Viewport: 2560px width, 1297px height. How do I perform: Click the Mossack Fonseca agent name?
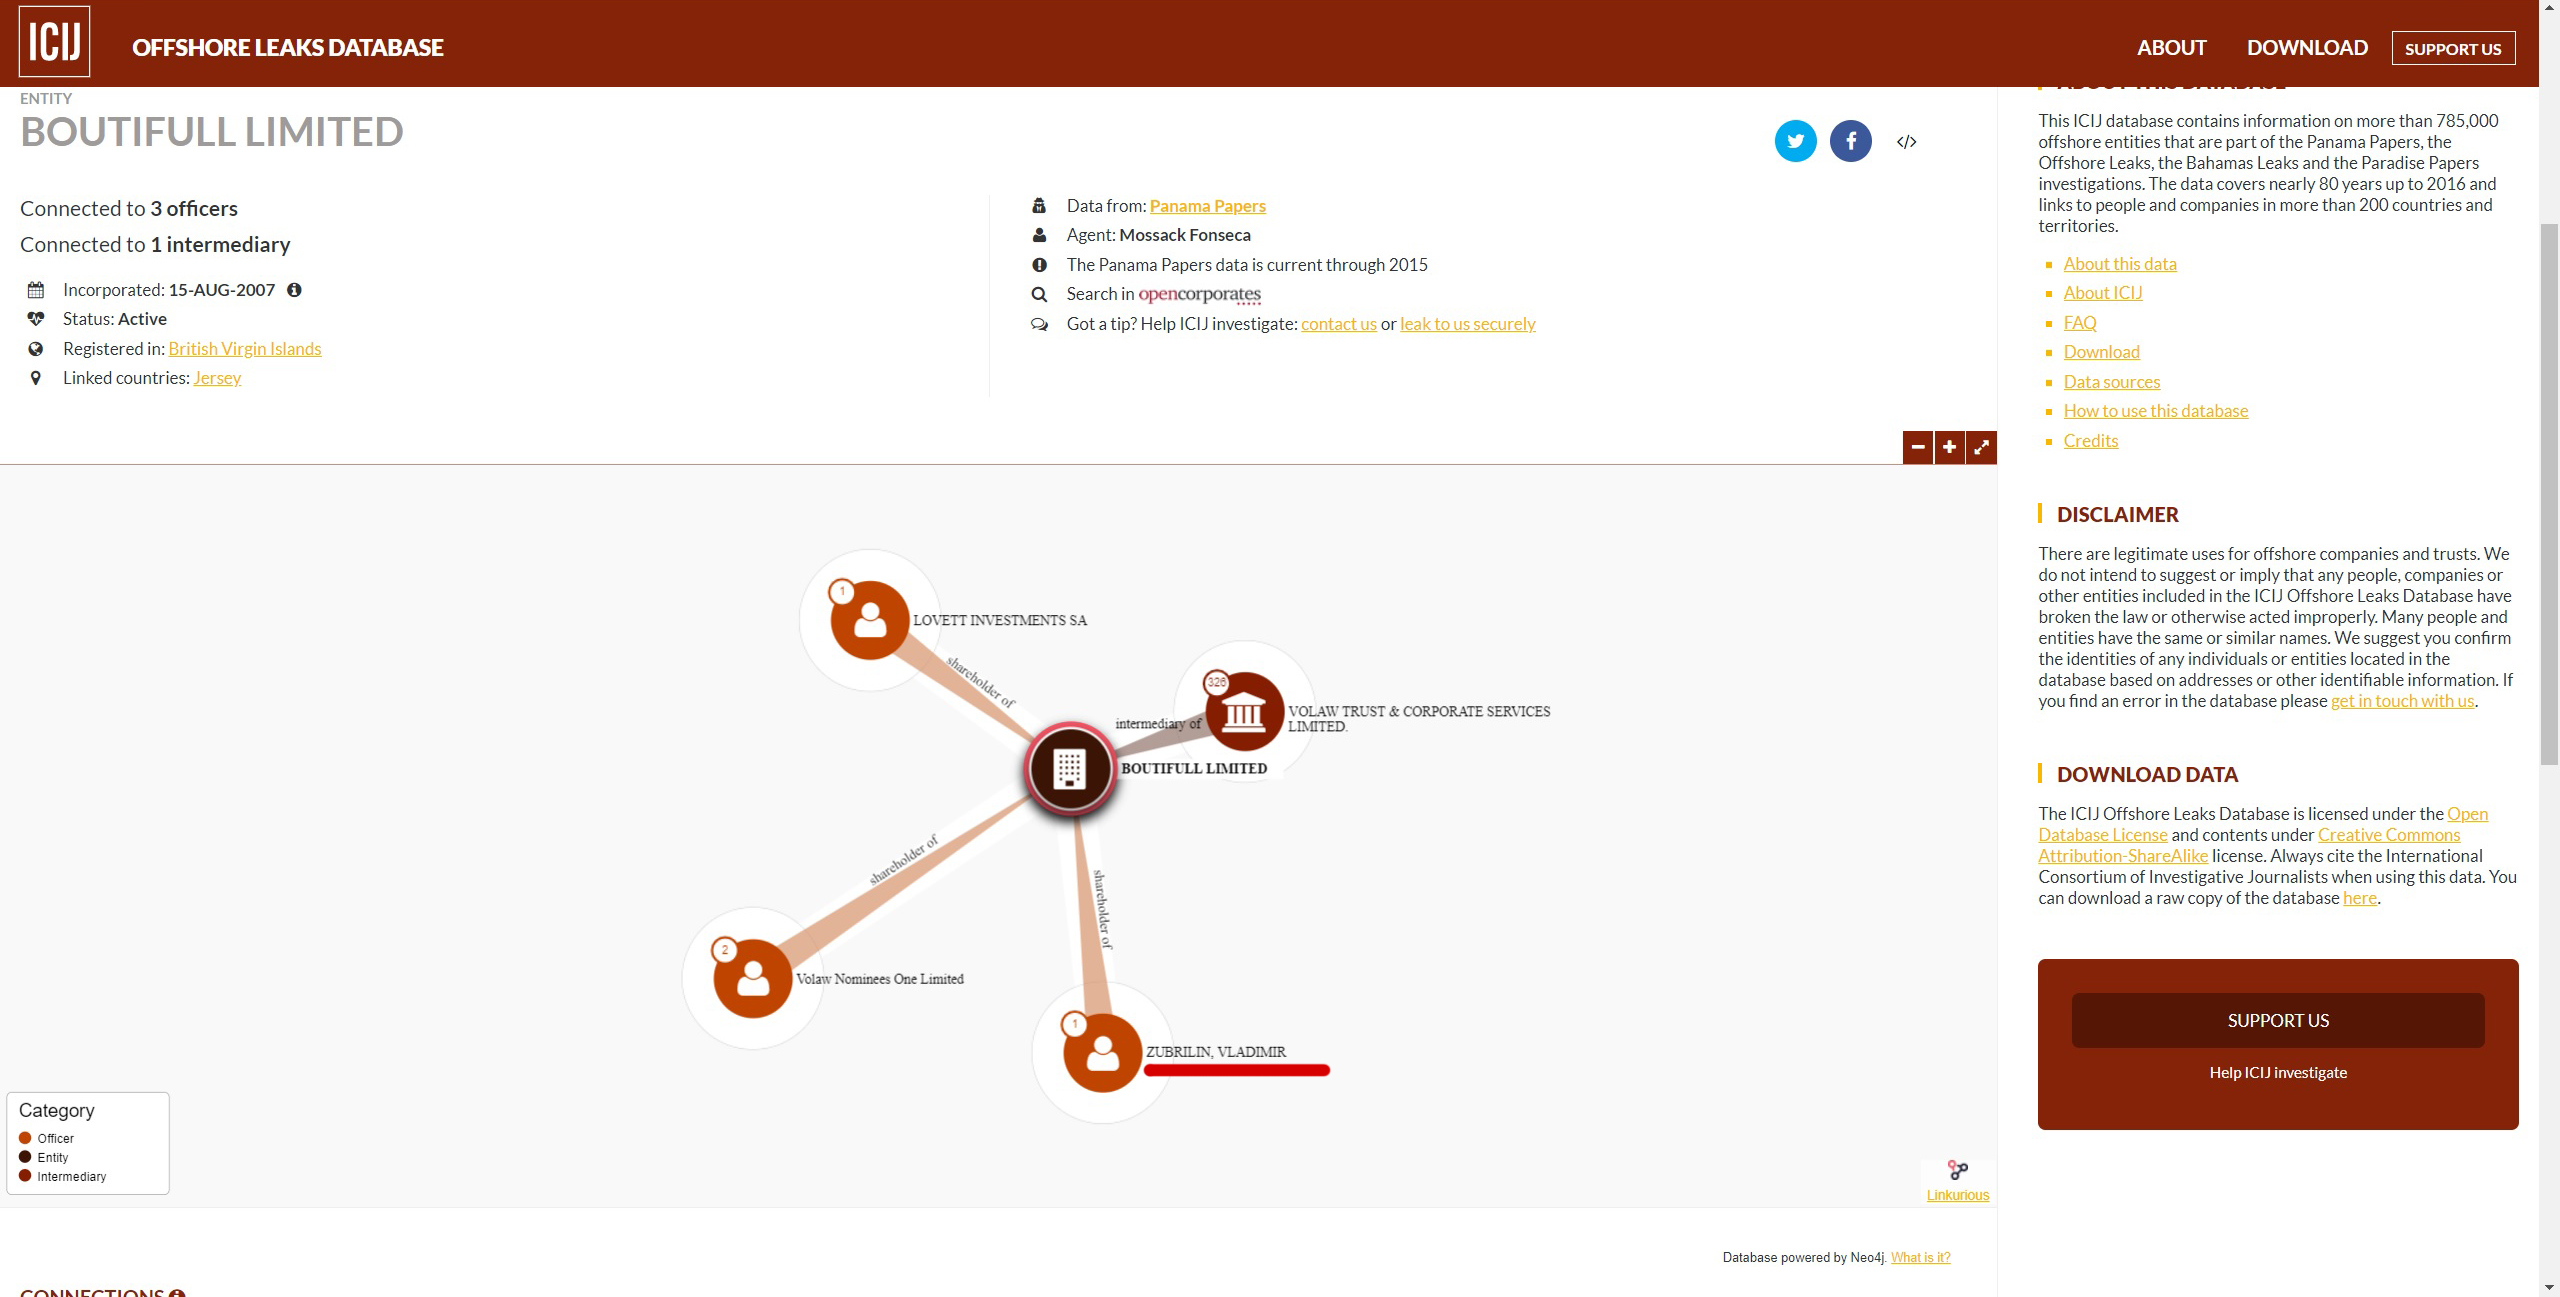pyautogui.click(x=1184, y=235)
